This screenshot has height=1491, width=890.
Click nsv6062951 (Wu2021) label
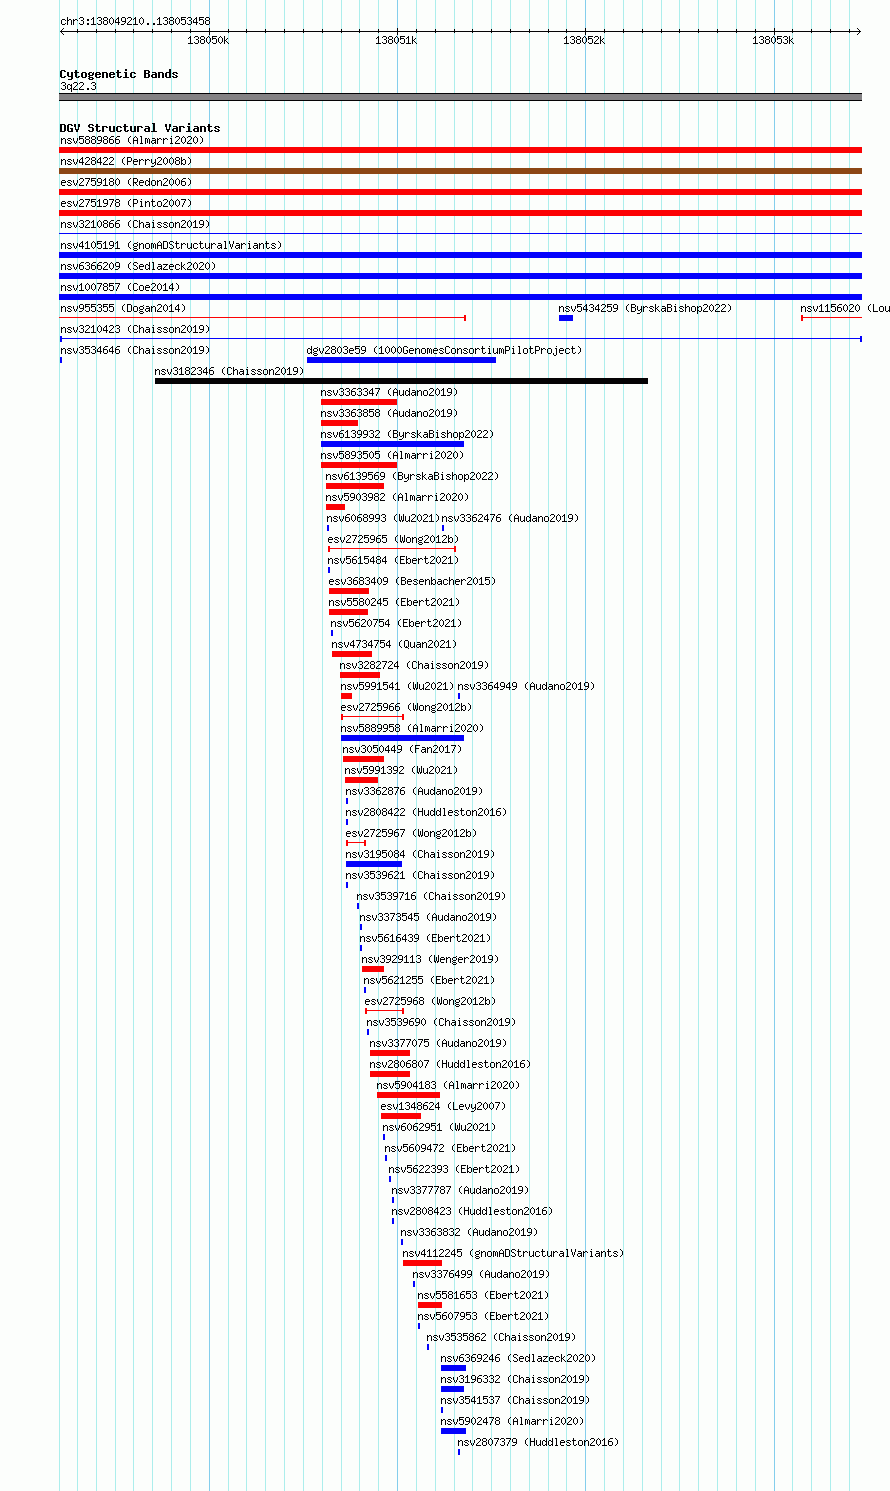click(439, 1127)
